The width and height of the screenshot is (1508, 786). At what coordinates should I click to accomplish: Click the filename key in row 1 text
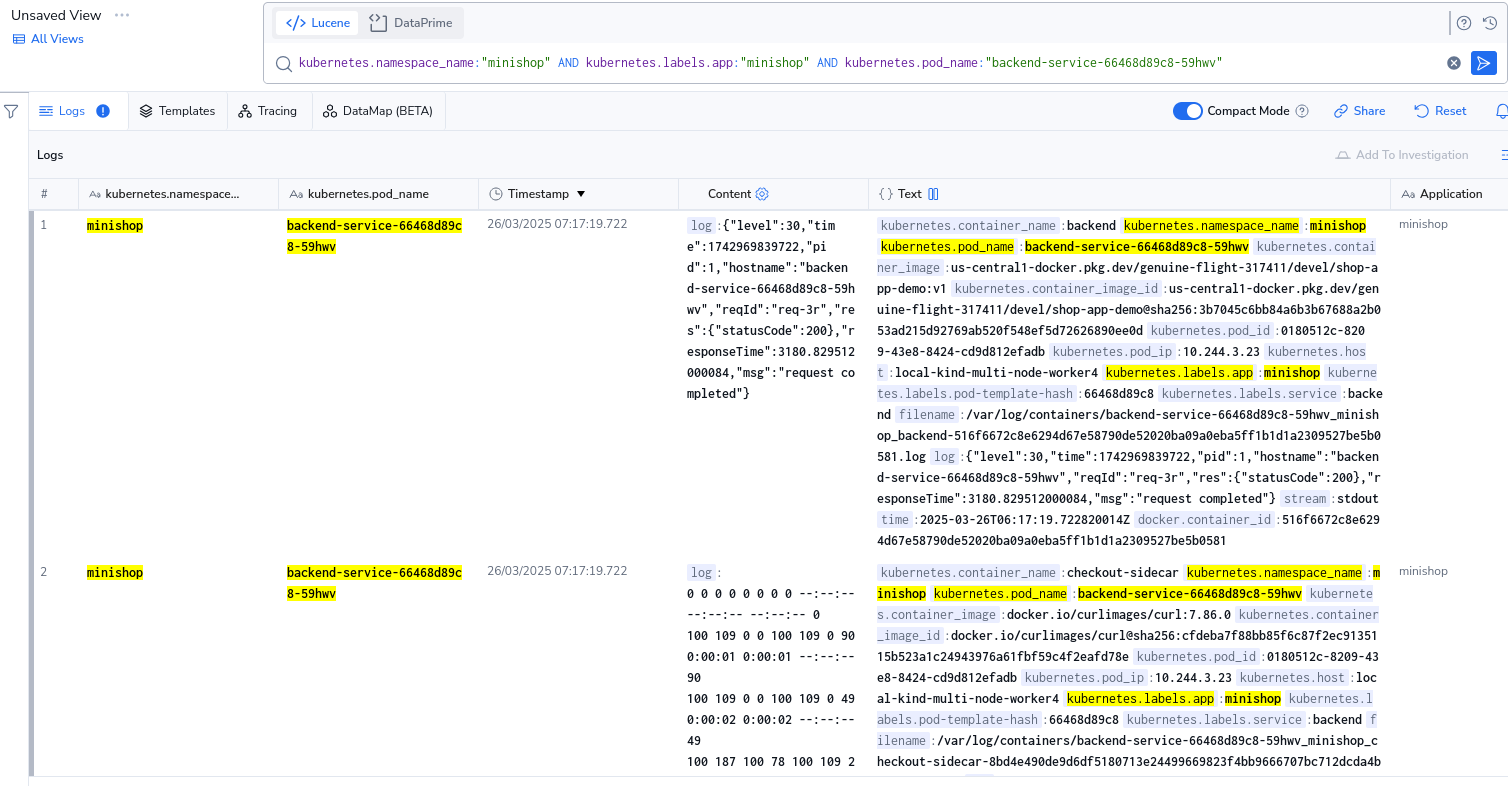[926, 415]
